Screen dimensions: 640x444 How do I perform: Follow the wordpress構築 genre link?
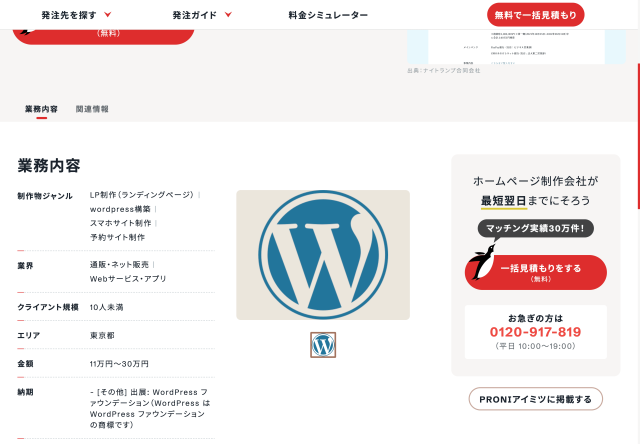coord(120,209)
